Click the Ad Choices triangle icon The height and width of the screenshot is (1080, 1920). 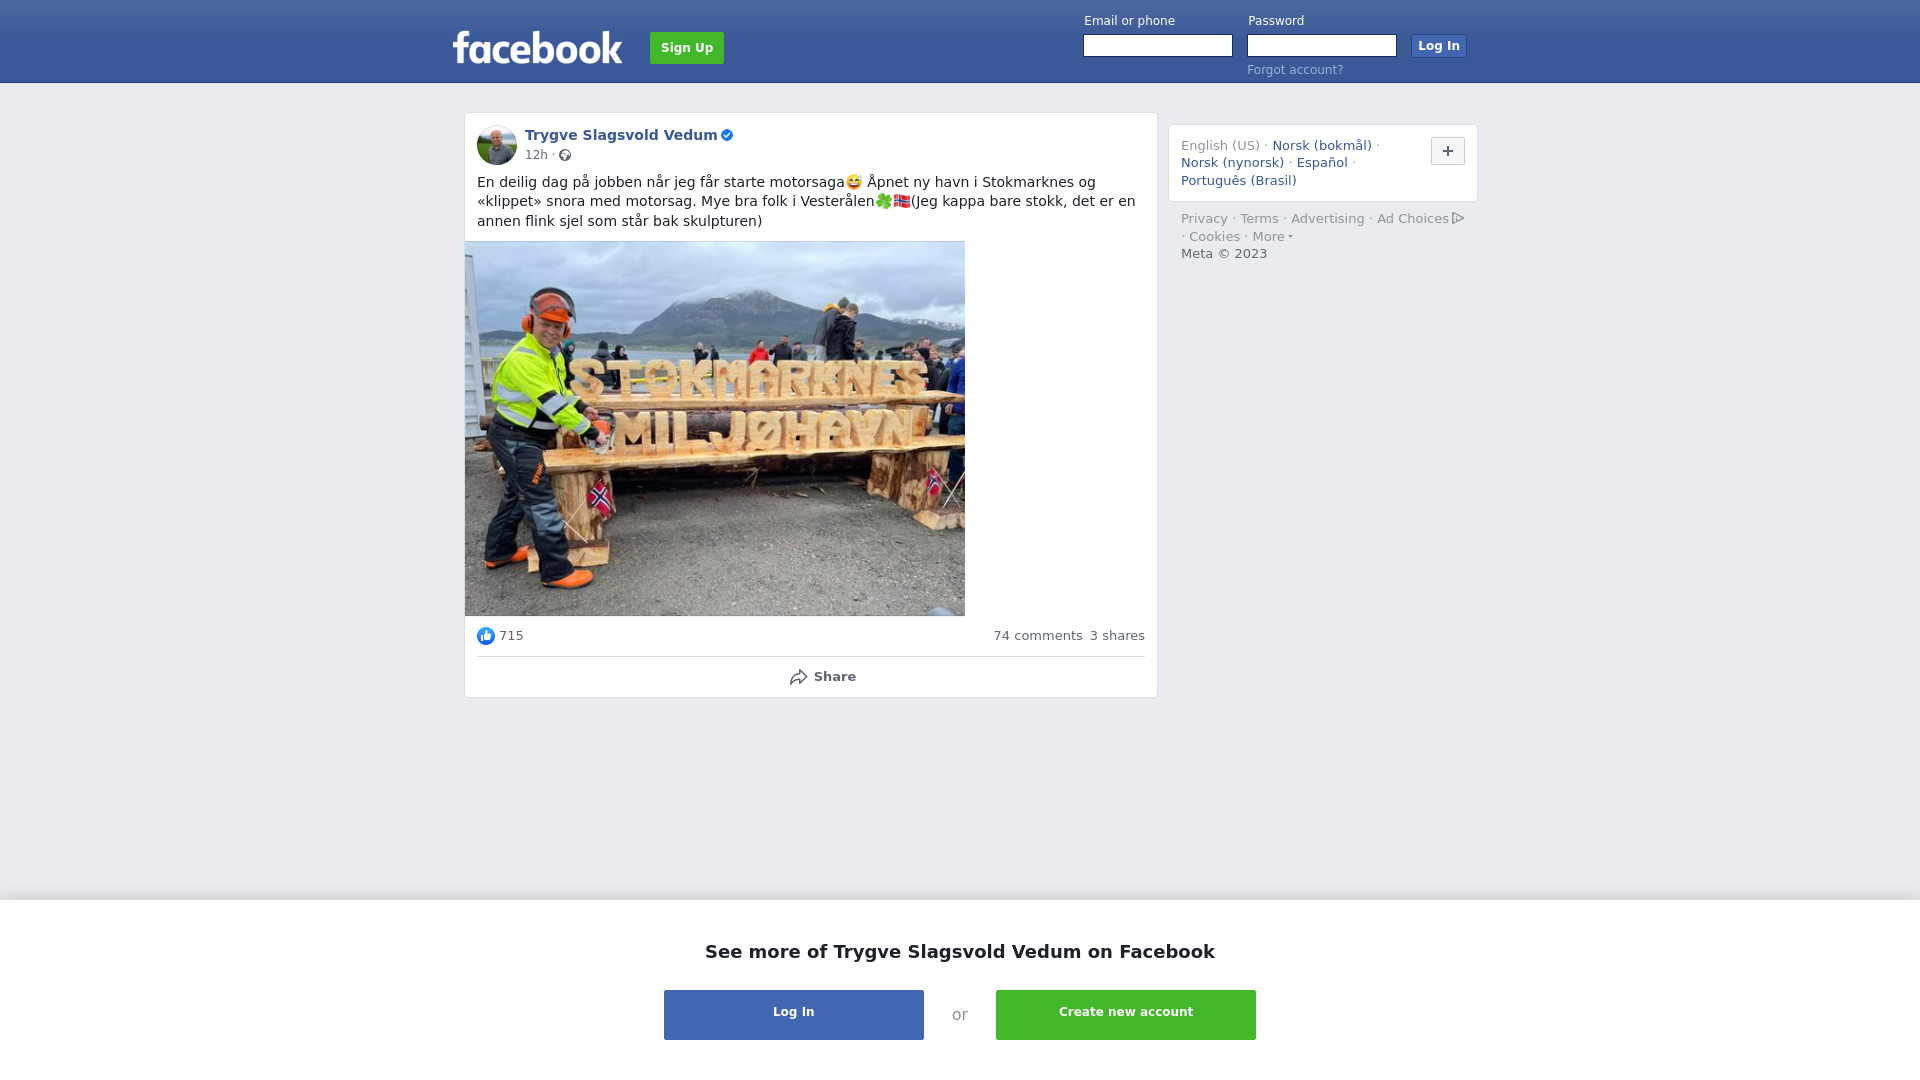1458,218
